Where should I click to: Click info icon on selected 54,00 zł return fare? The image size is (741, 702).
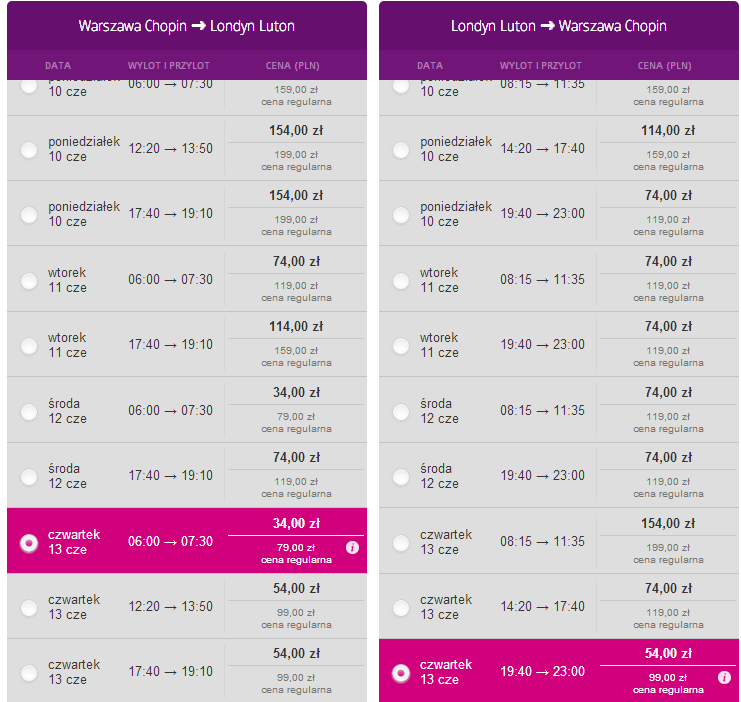[x=724, y=677]
